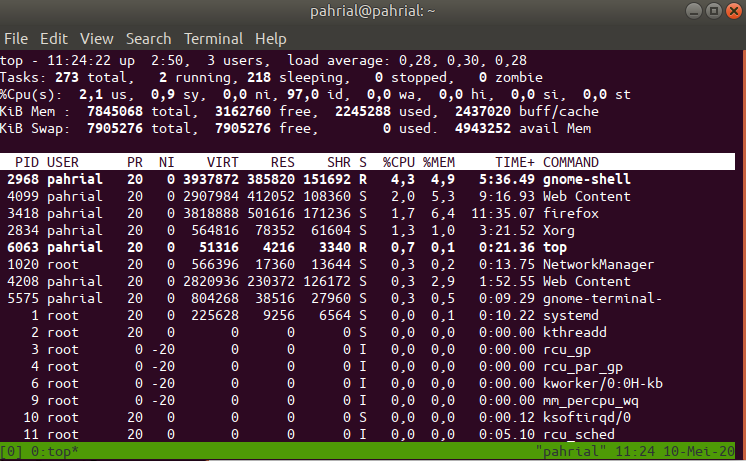Image resolution: width=746 pixels, height=461 pixels.
Task: Click the 7845068 total memory value
Action: coord(115,111)
